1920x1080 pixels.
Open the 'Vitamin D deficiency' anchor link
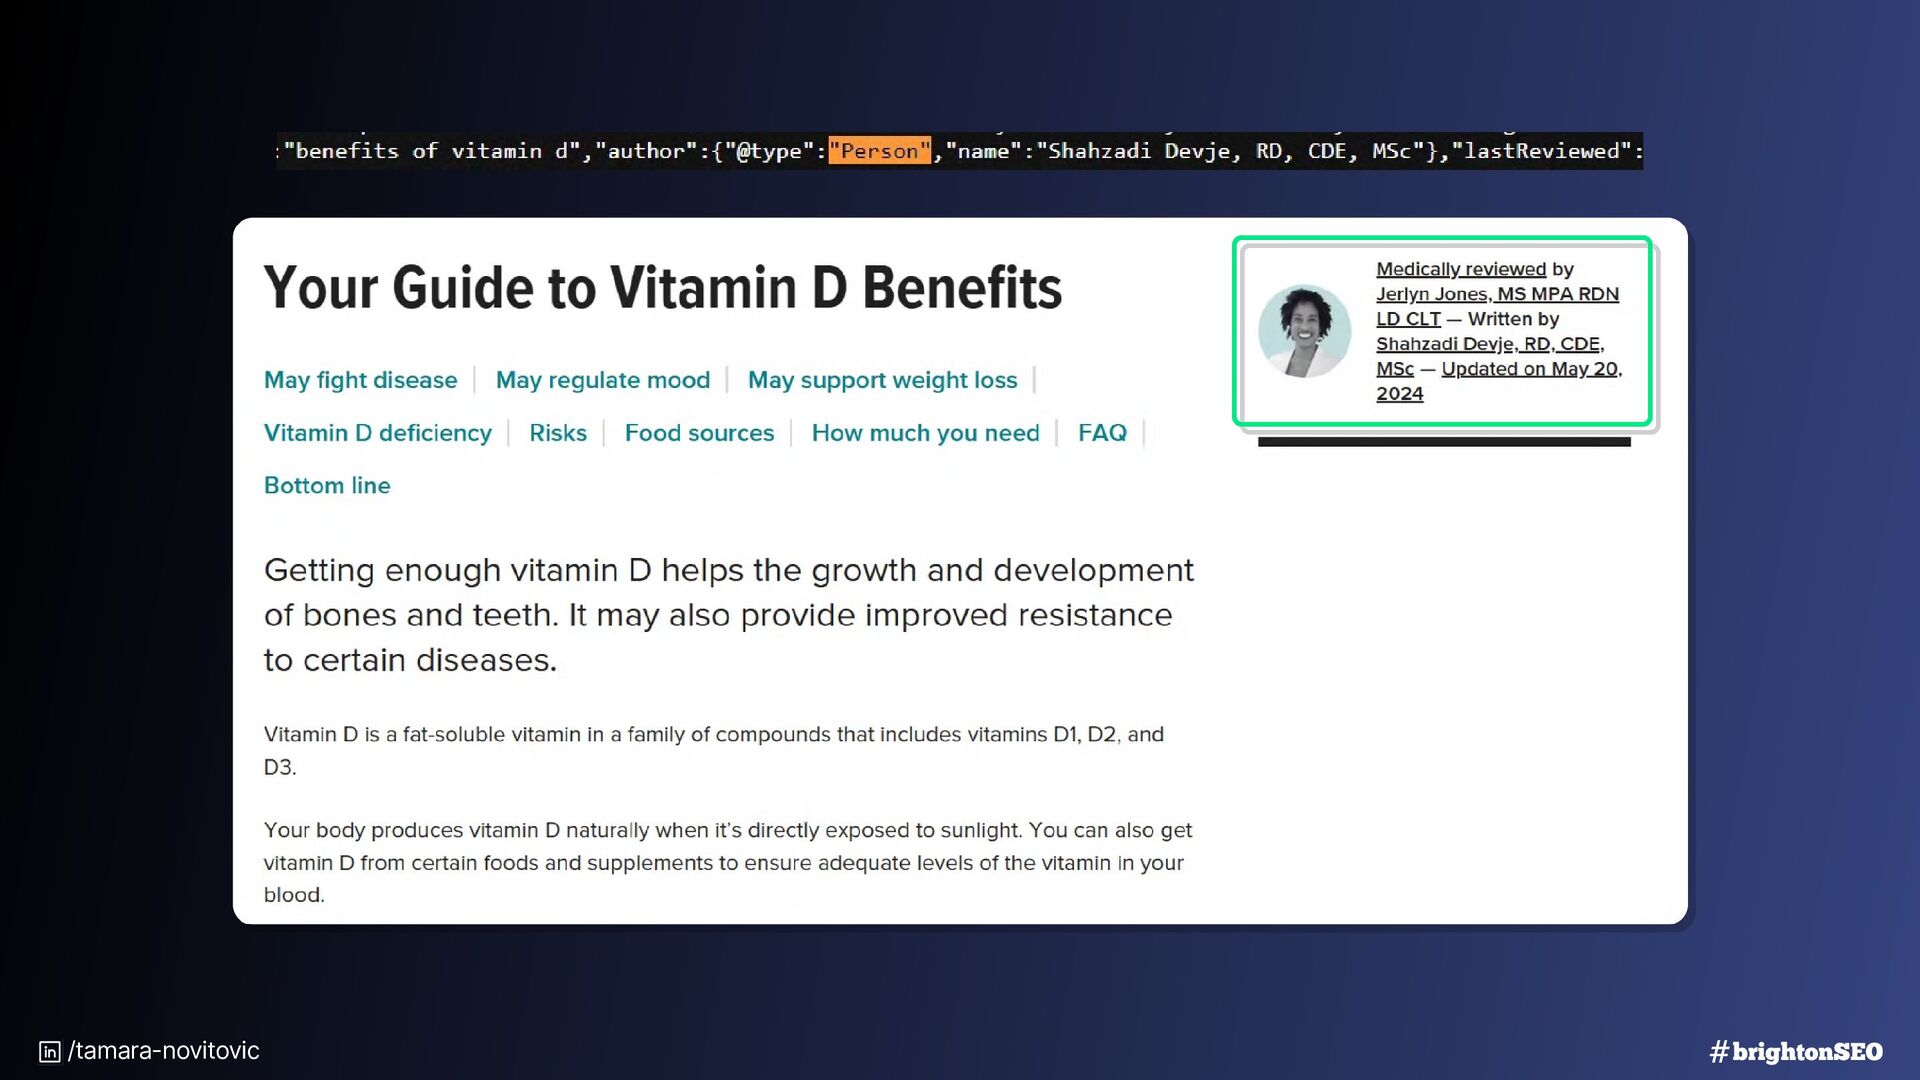click(x=377, y=433)
